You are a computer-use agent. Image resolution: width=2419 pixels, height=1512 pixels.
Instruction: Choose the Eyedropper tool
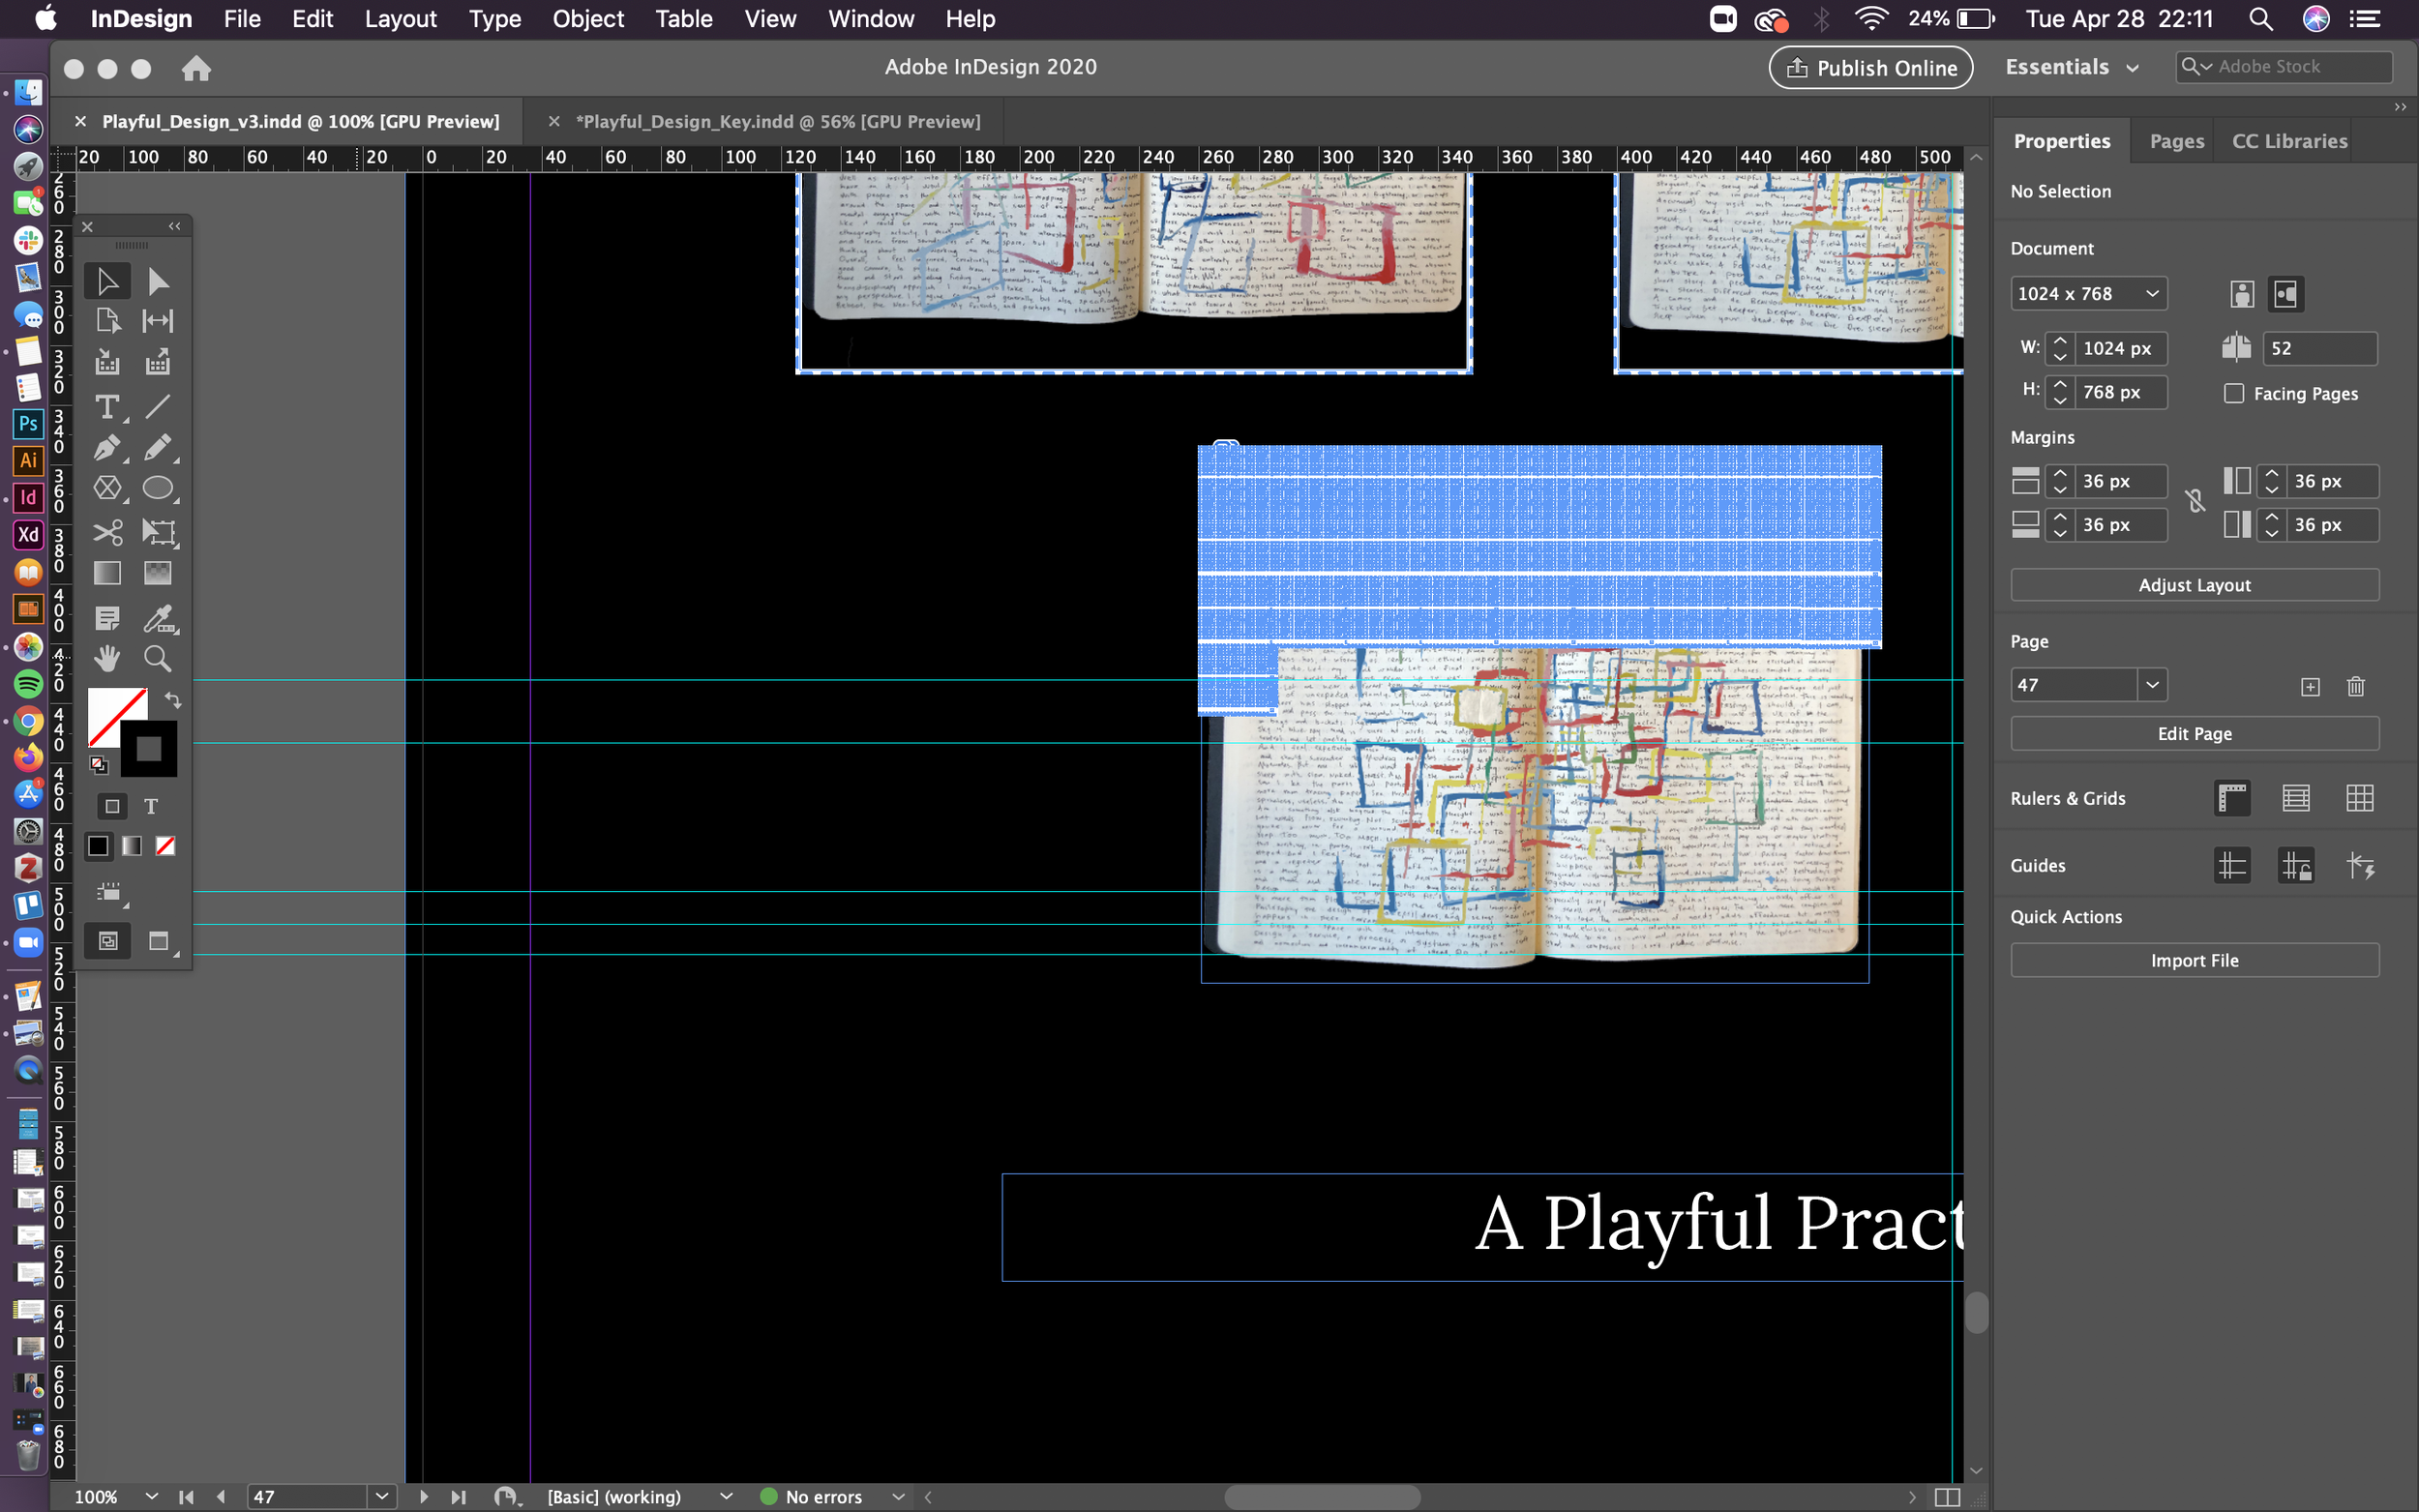(157, 618)
